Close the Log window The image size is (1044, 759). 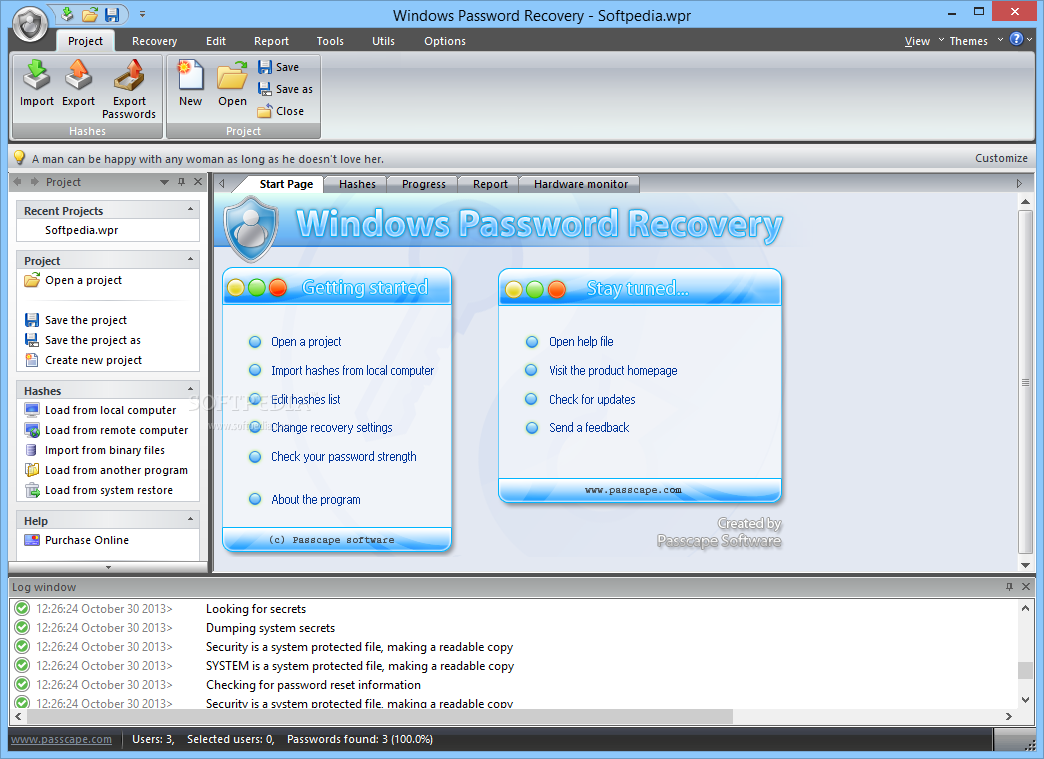click(1026, 587)
